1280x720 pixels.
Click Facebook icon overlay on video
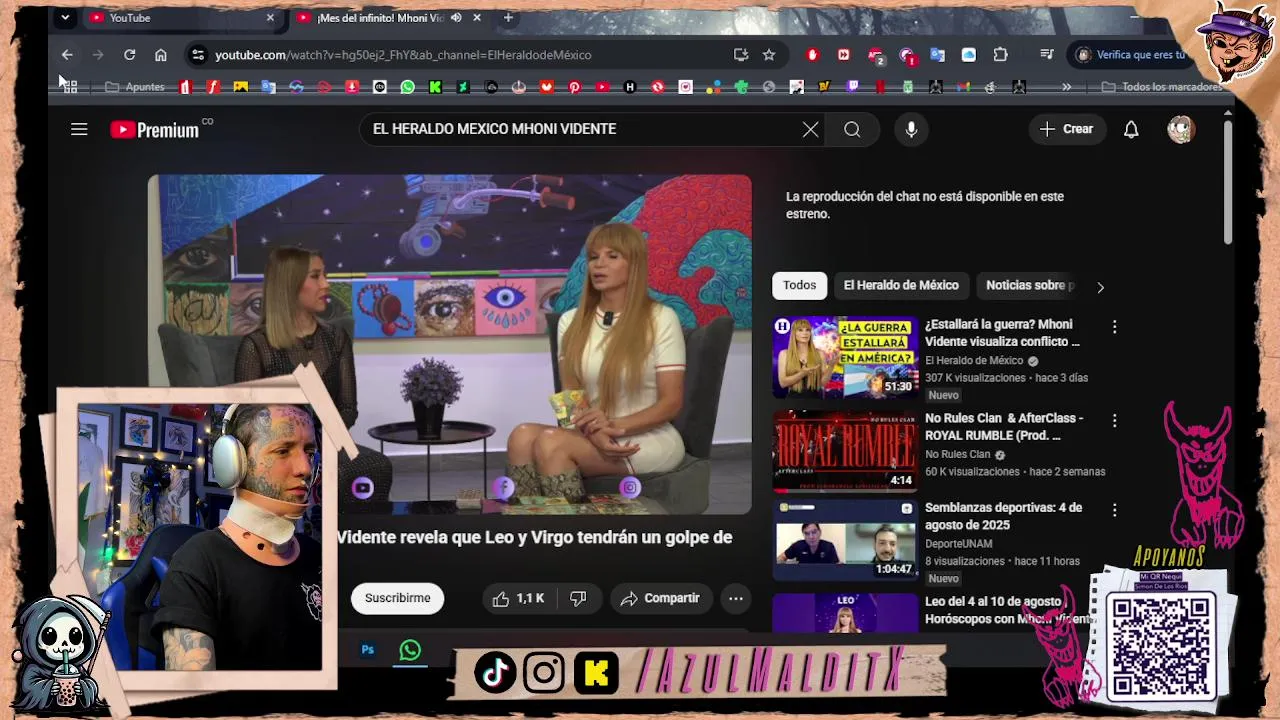[x=503, y=488]
